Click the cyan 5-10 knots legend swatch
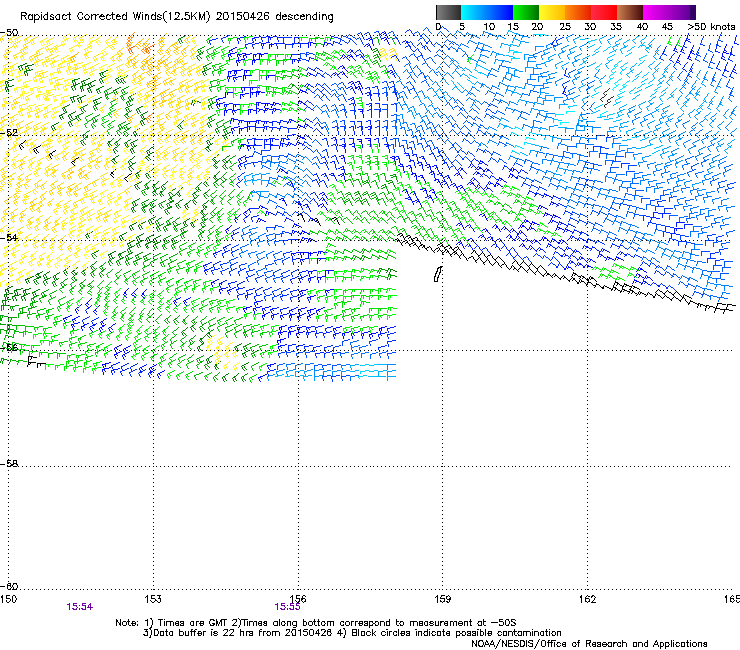This screenshot has width=740, height=650. 474,12
